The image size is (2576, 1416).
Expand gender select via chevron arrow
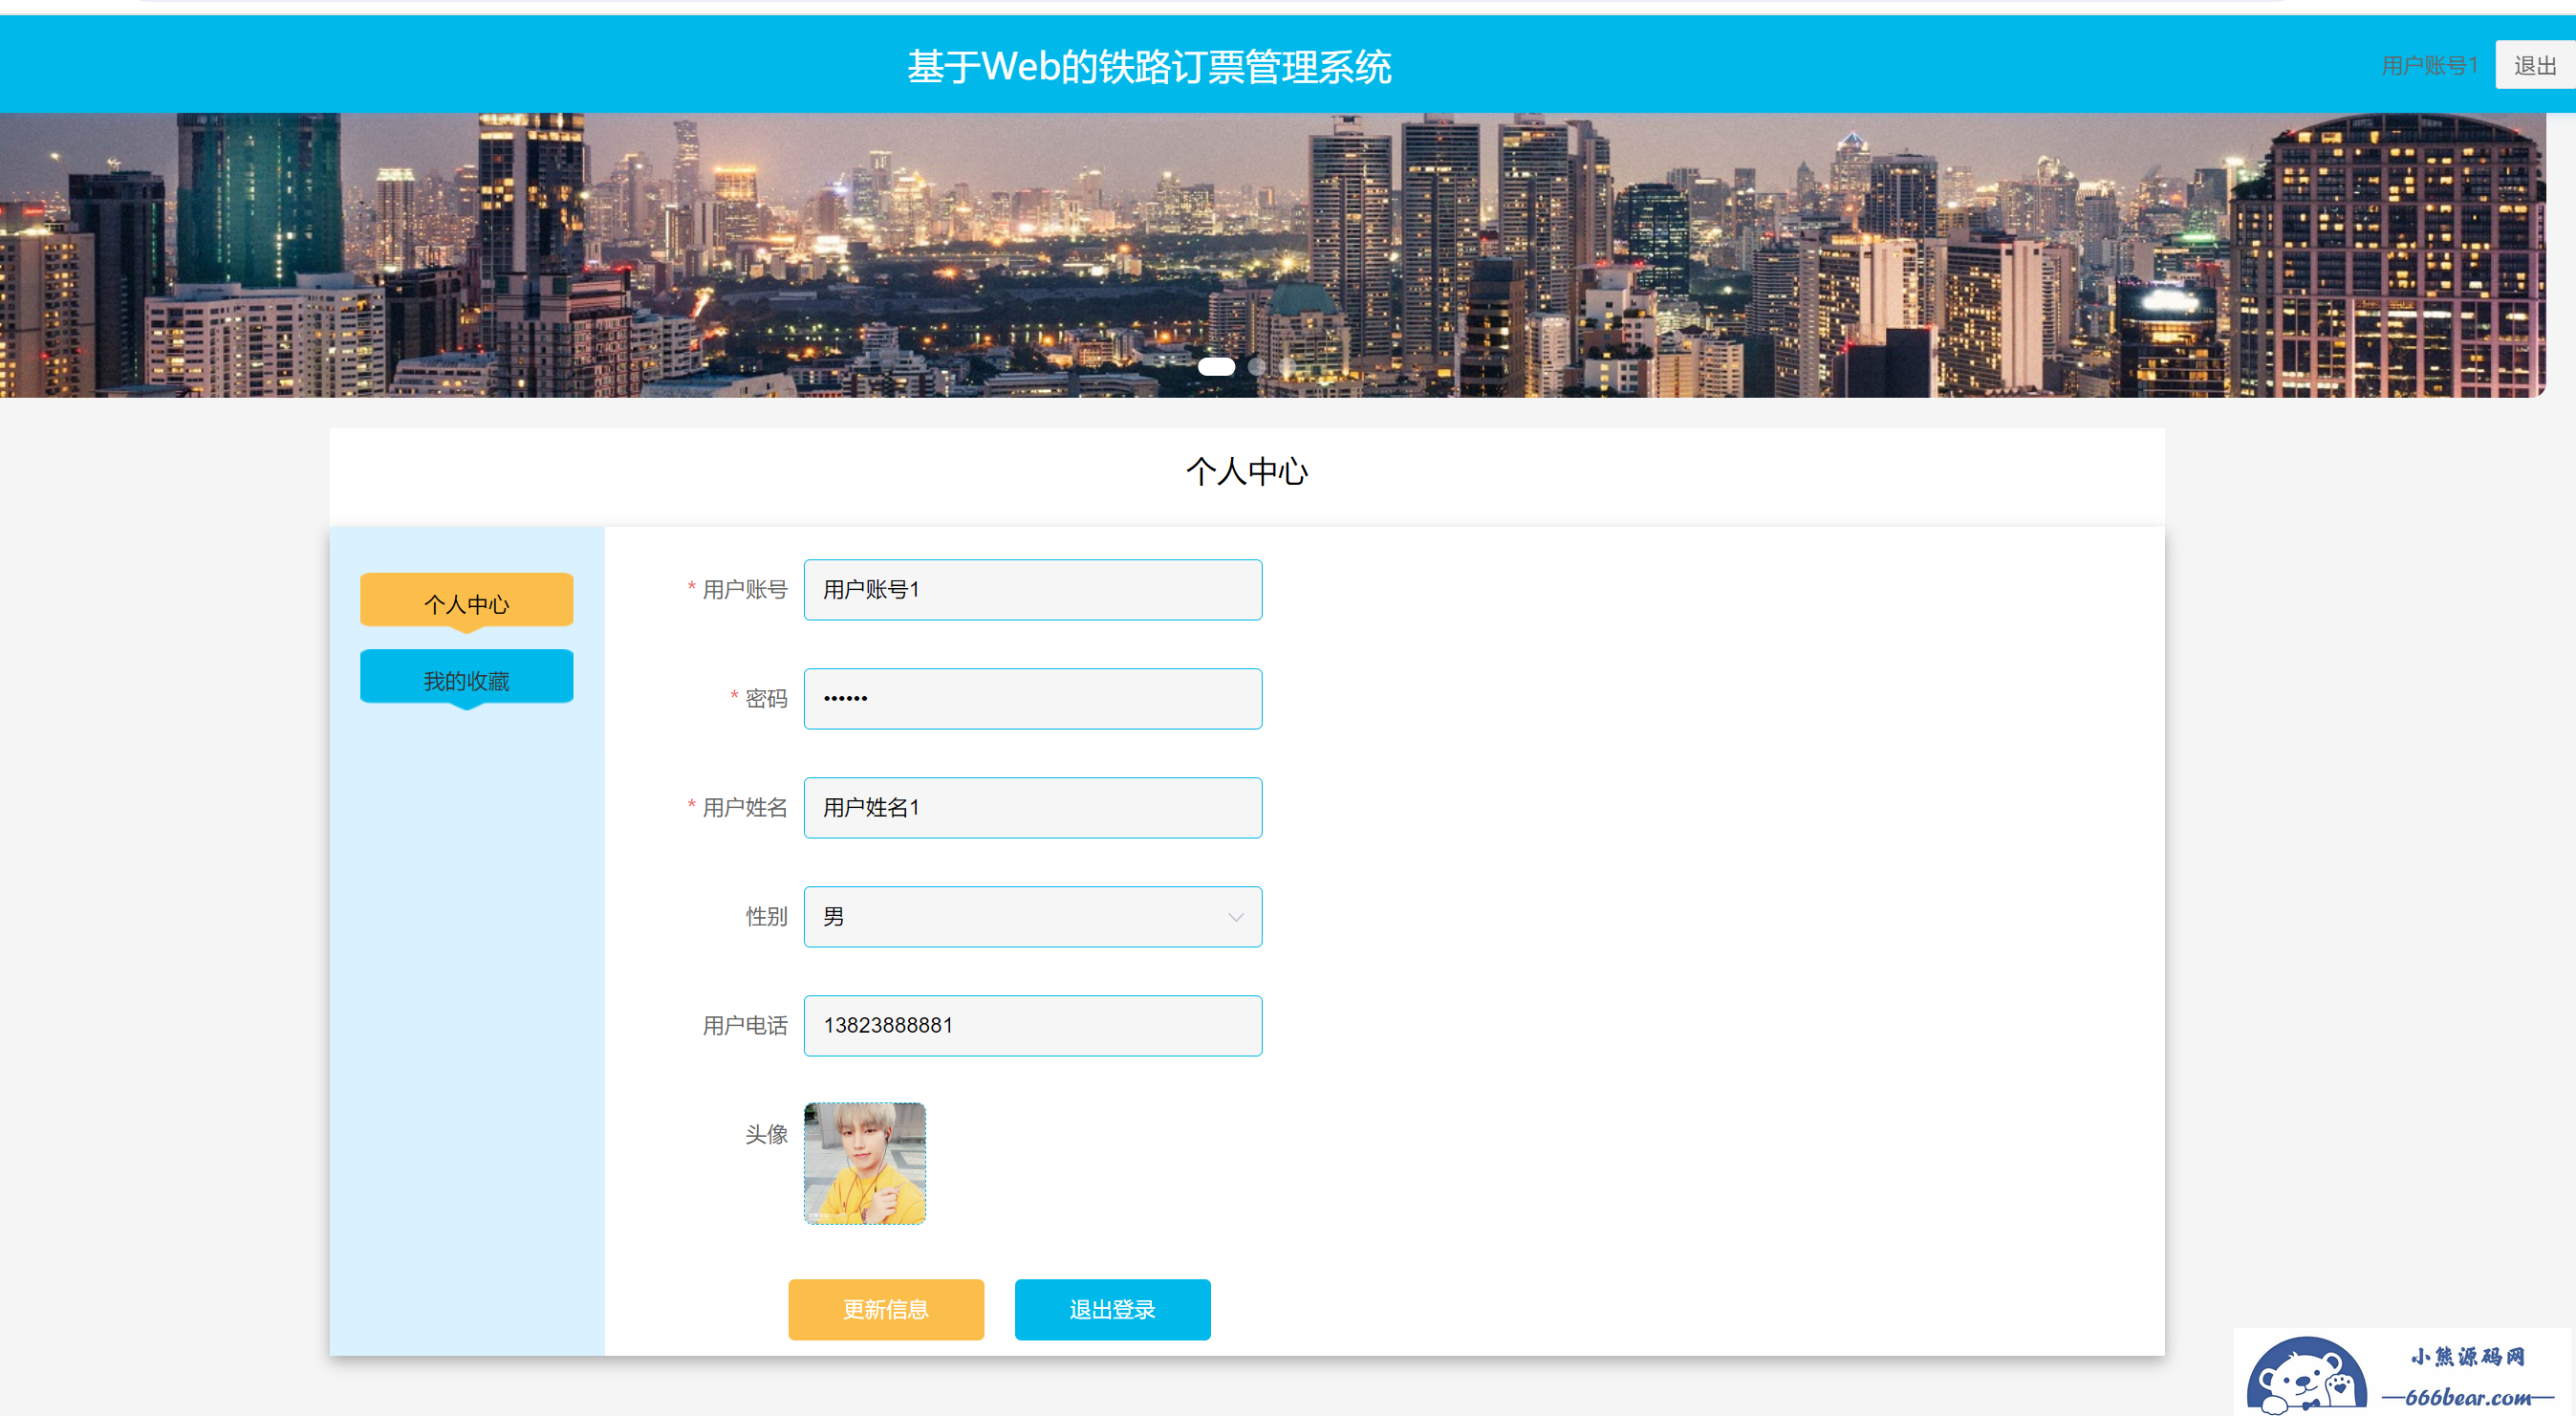(x=1235, y=917)
